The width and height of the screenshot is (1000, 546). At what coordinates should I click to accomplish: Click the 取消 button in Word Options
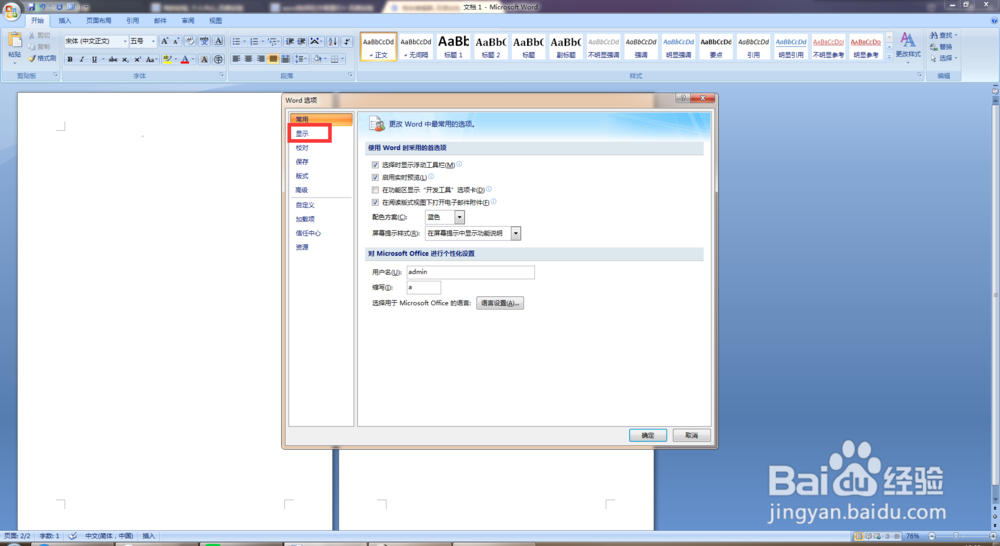coord(691,435)
